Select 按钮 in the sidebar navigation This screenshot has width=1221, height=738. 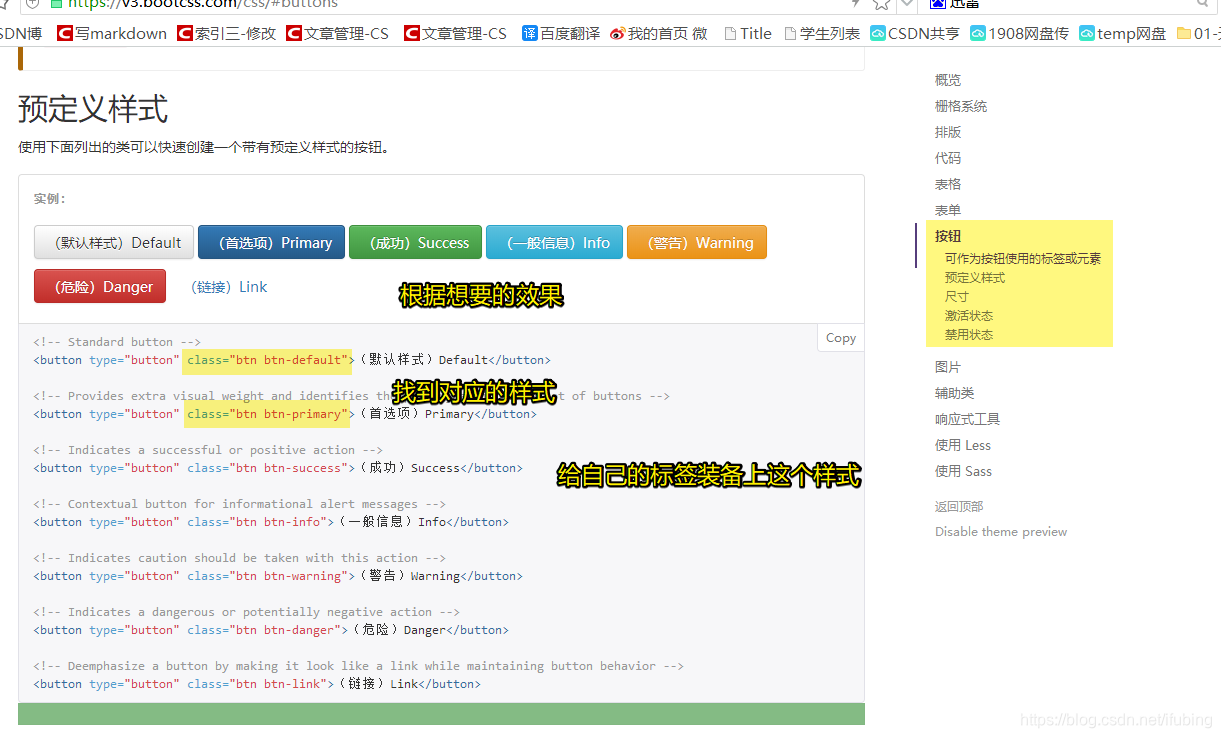pos(948,236)
